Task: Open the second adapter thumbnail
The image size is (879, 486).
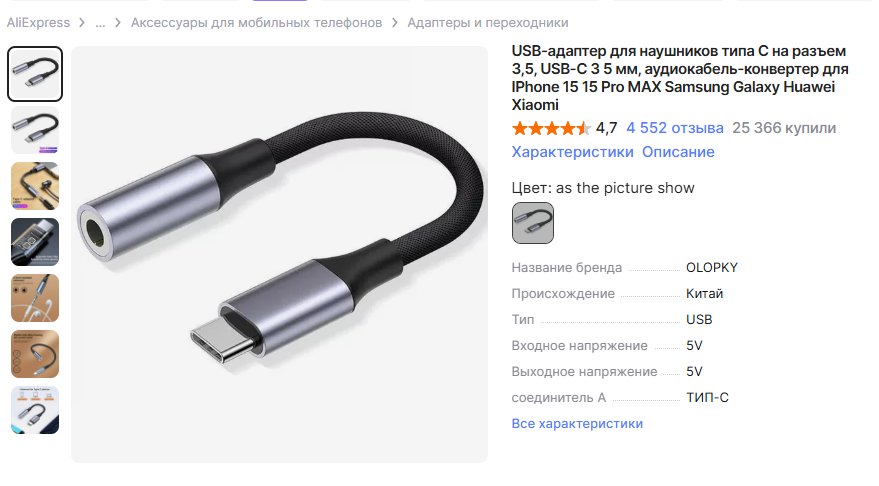Action: (x=35, y=130)
